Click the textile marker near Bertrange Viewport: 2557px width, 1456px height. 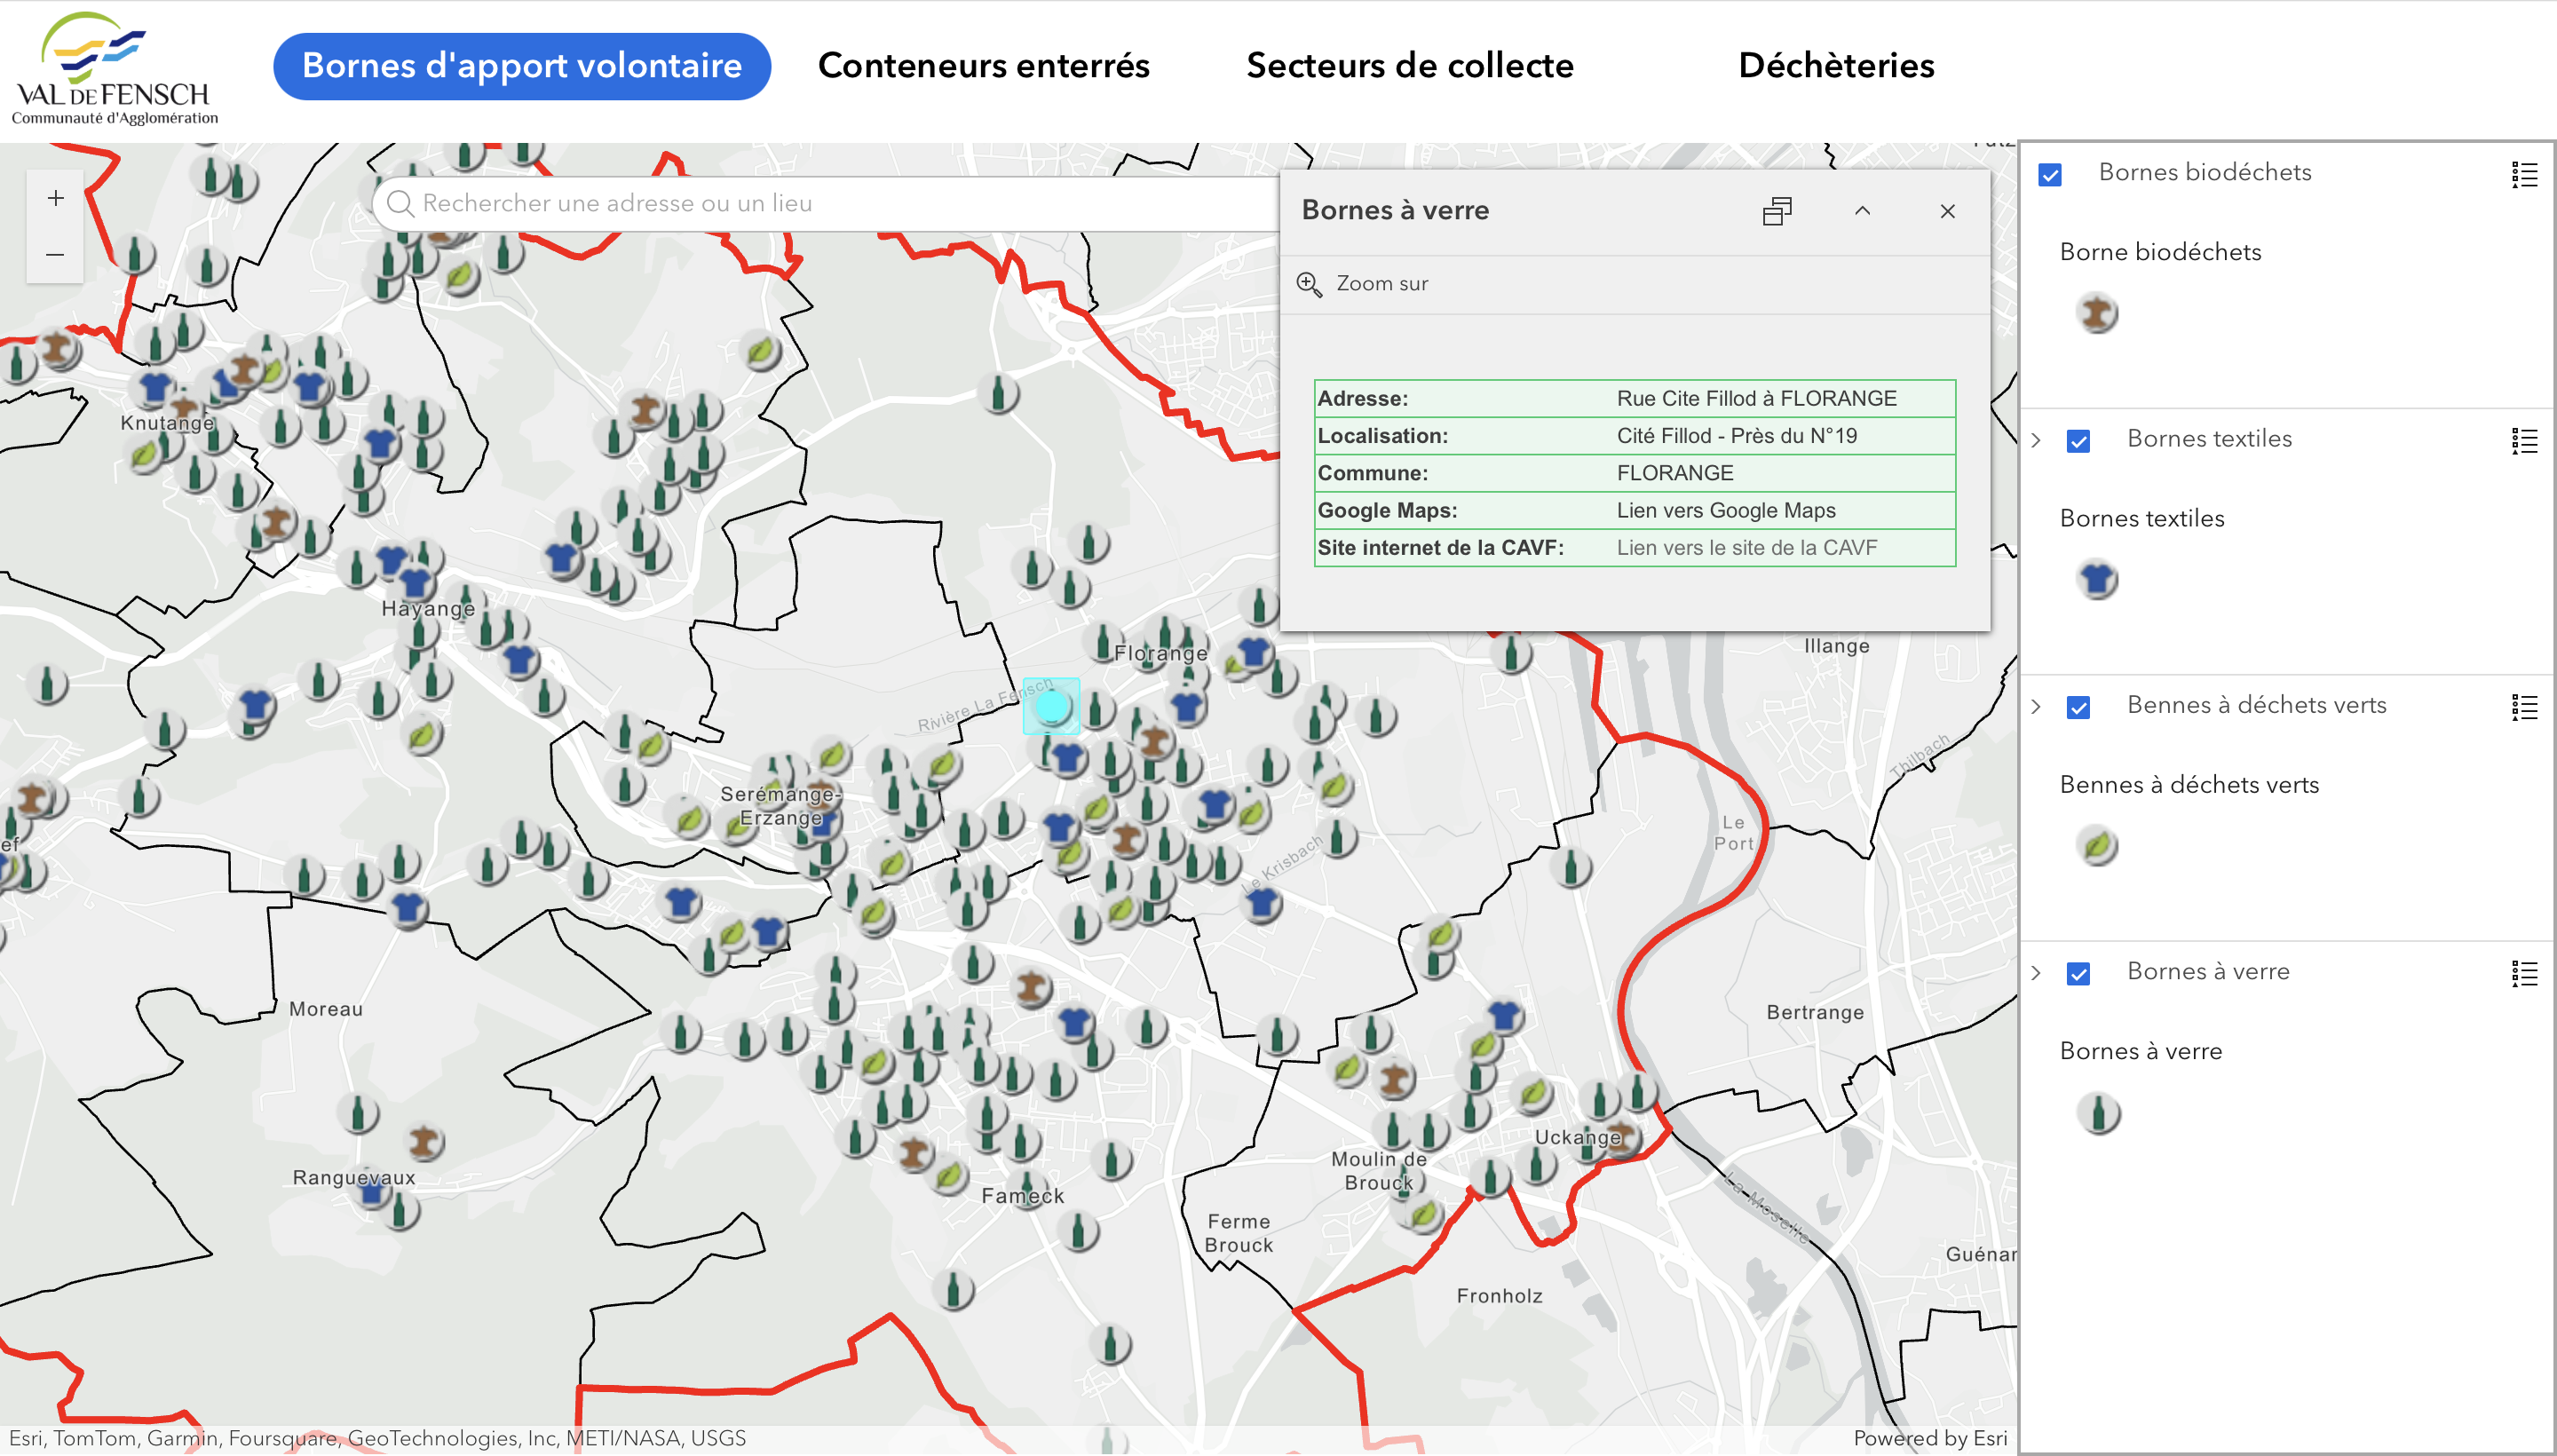click(1504, 1016)
